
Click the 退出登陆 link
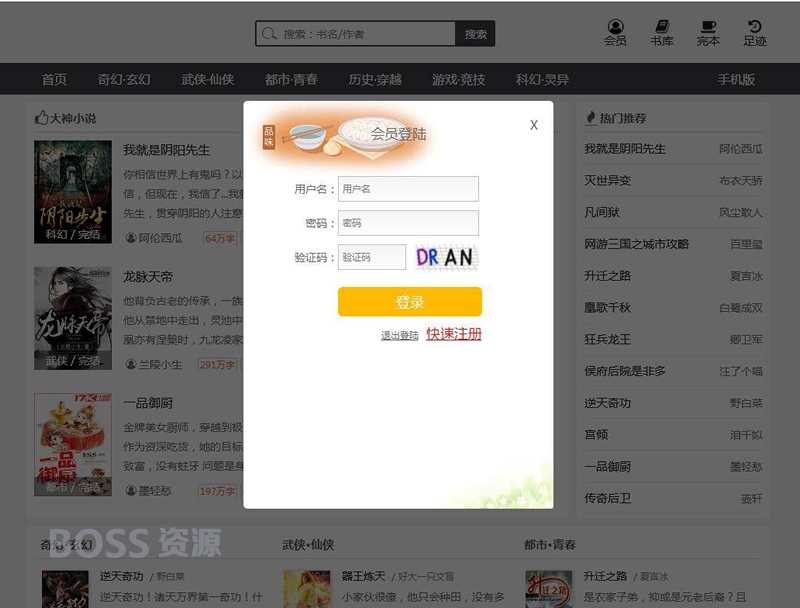click(399, 335)
